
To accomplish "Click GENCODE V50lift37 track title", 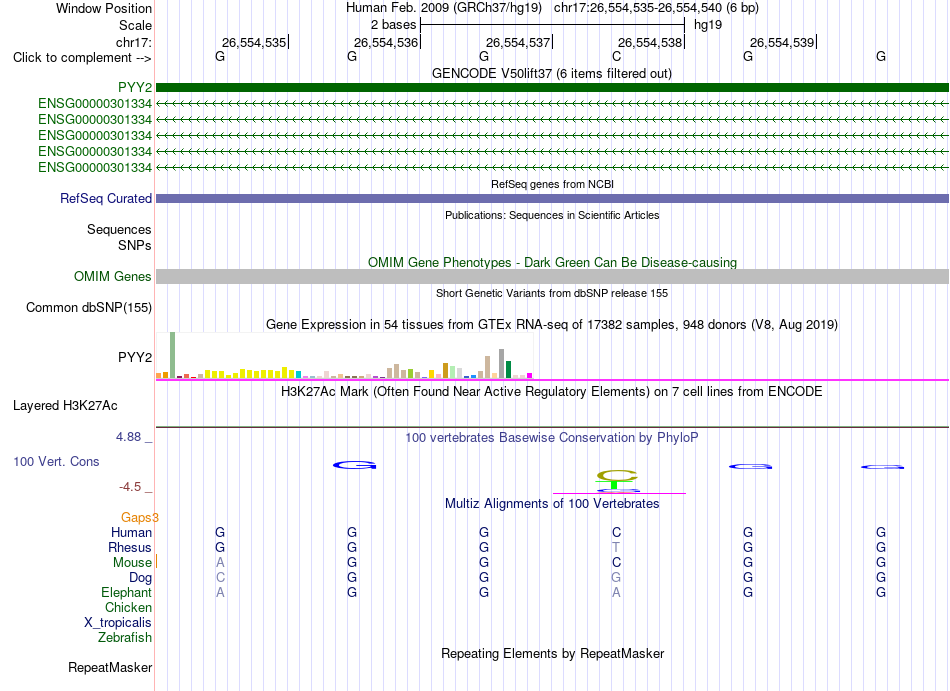I will 552,74.
